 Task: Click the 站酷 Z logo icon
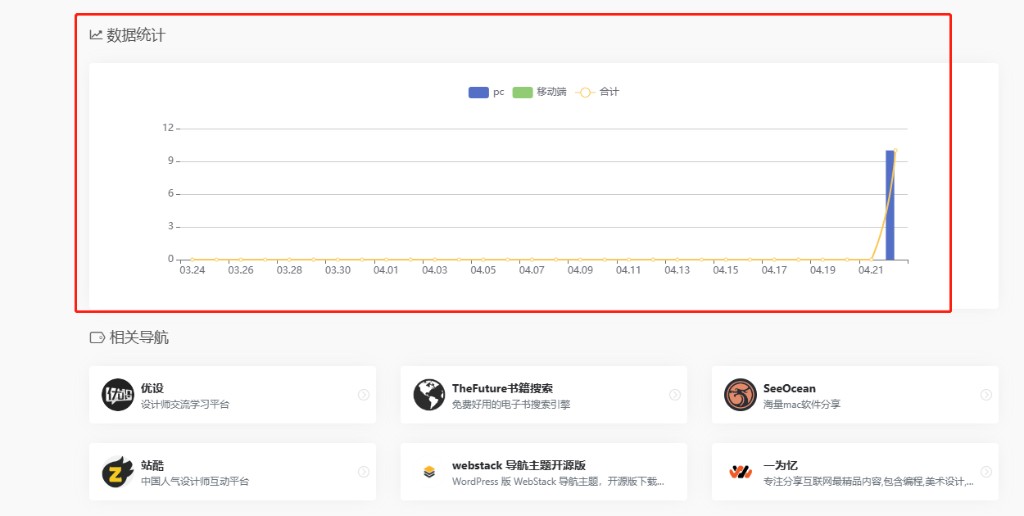click(x=118, y=472)
